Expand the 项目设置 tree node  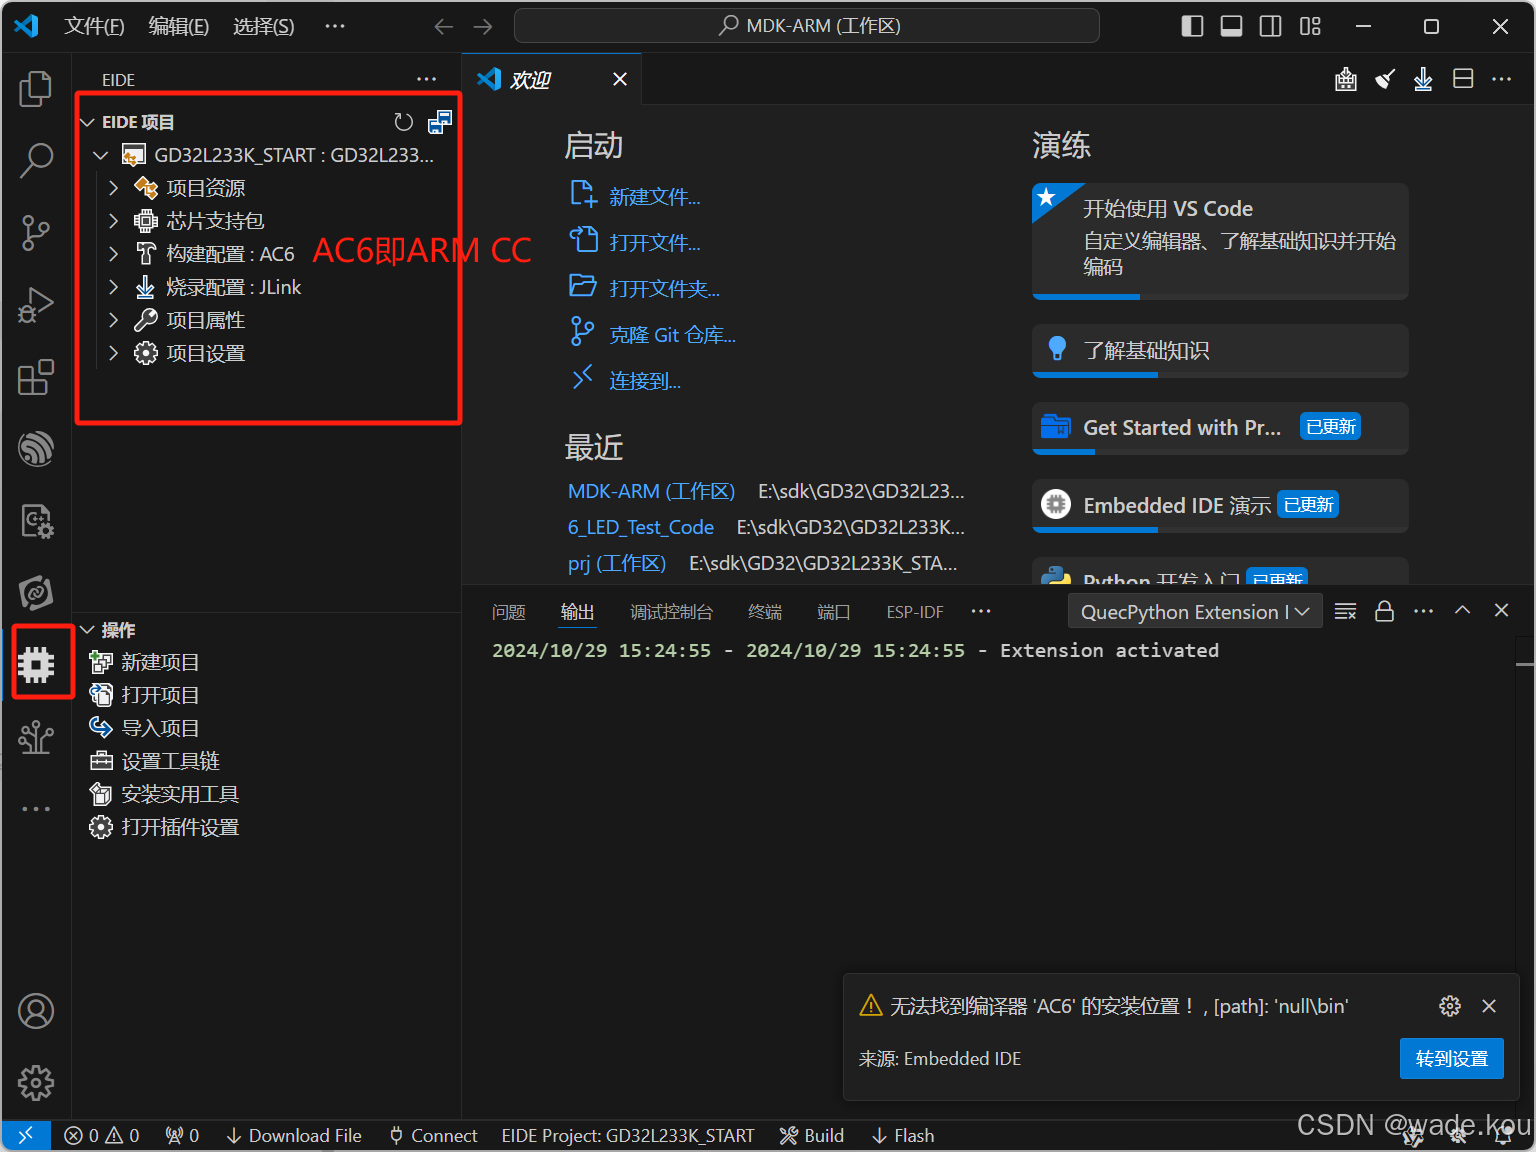[113, 353]
